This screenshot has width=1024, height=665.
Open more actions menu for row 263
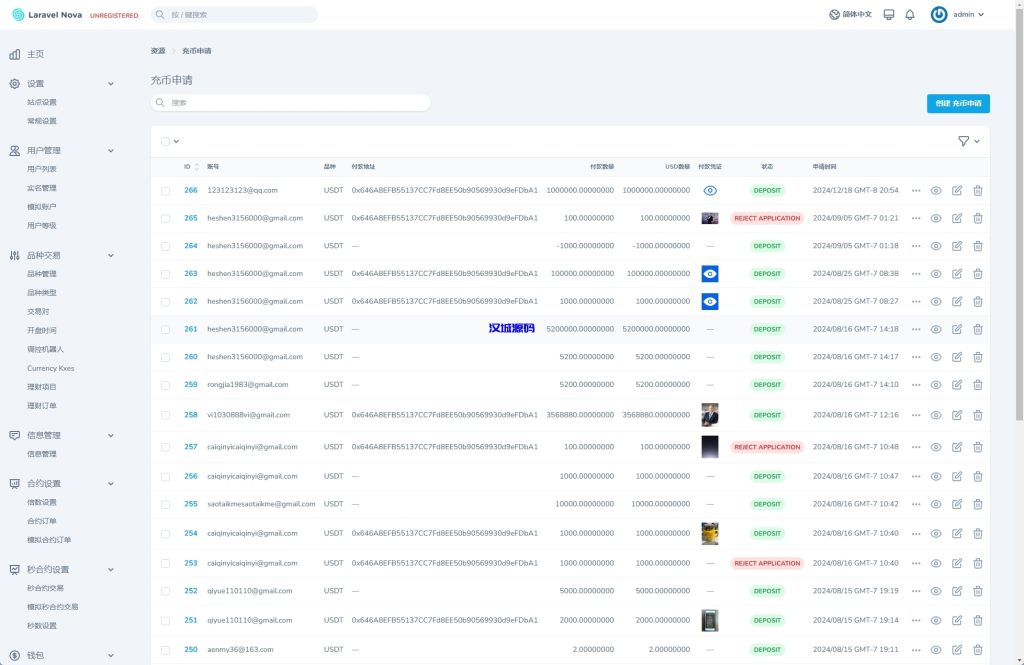(916, 274)
